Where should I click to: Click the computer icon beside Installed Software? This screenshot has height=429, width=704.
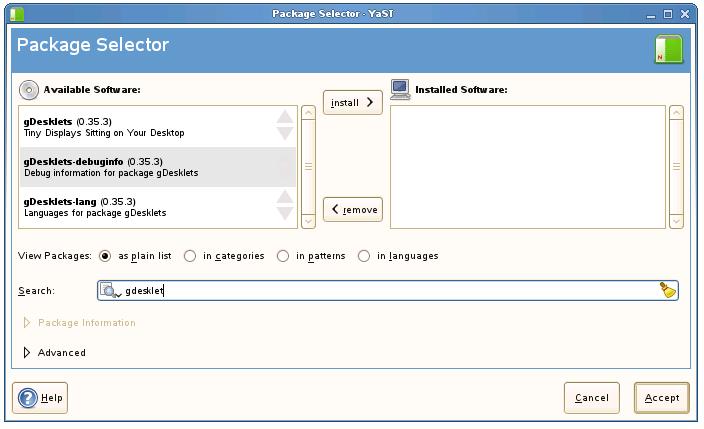click(x=400, y=89)
